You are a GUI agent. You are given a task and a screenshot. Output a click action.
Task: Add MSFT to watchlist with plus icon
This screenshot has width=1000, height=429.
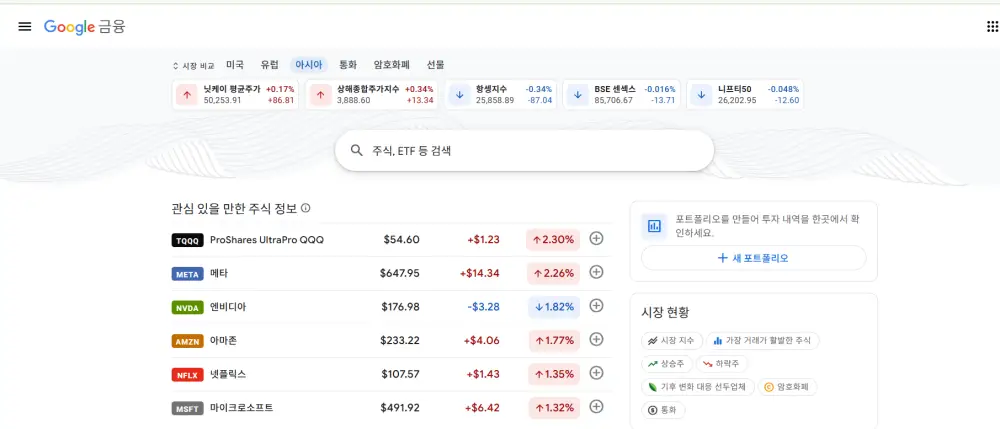(x=596, y=407)
